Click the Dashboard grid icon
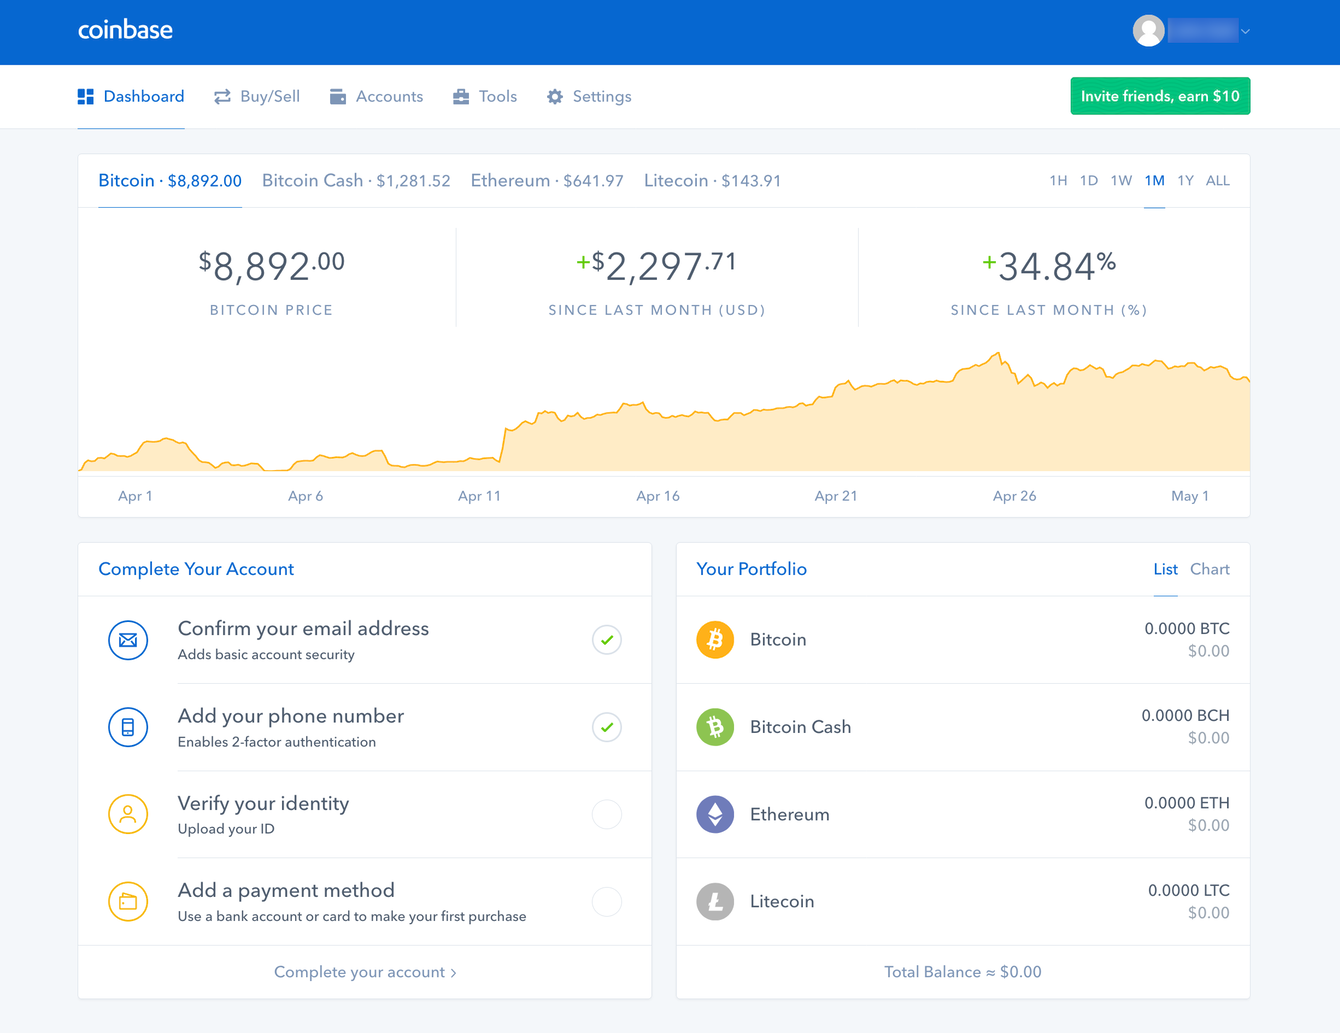 (x=84, y=96)
